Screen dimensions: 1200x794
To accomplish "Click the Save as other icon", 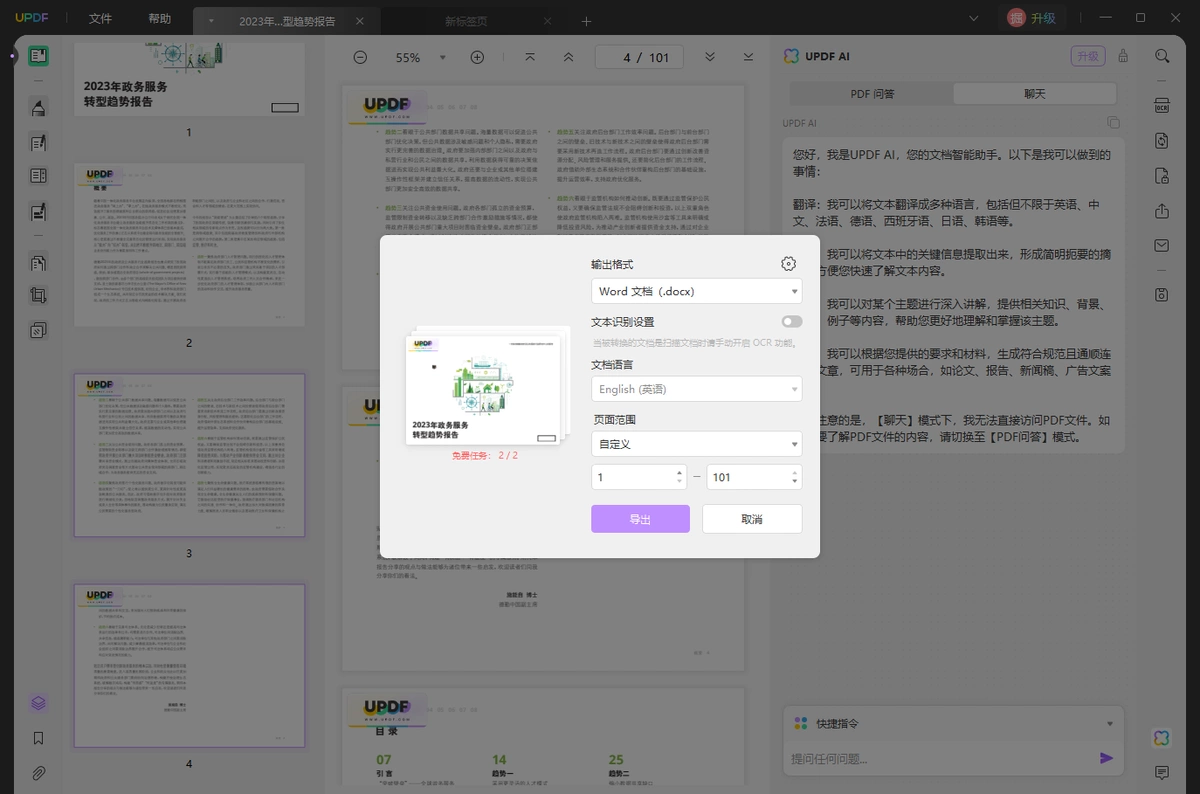I will point(1162,294).
